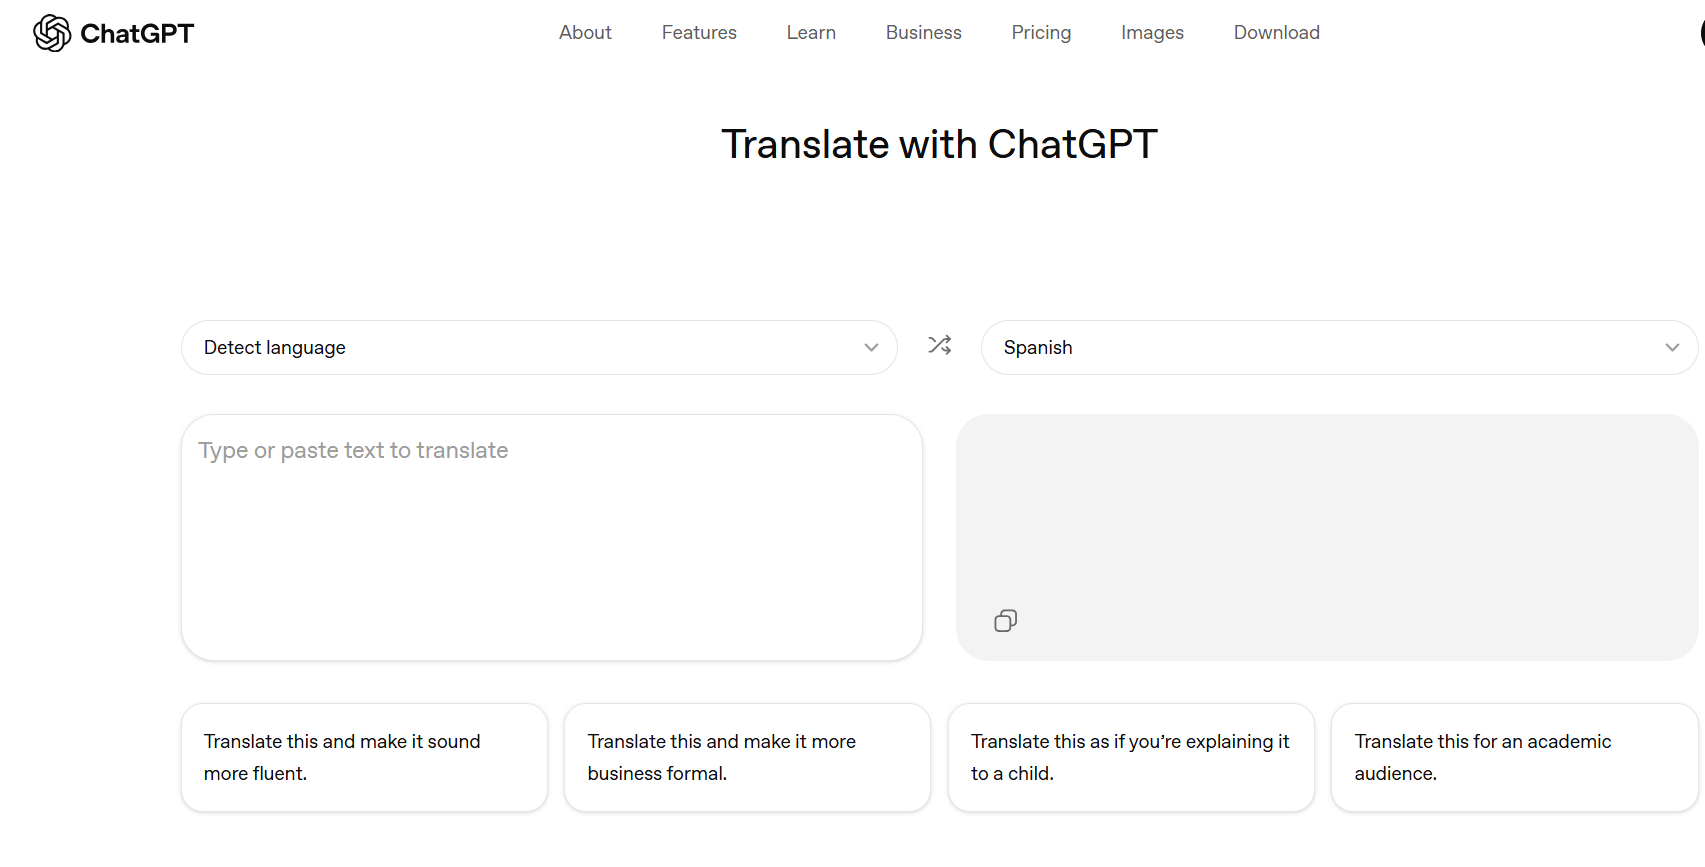
Task: Open the Pricing page link
Action: 1041,32
